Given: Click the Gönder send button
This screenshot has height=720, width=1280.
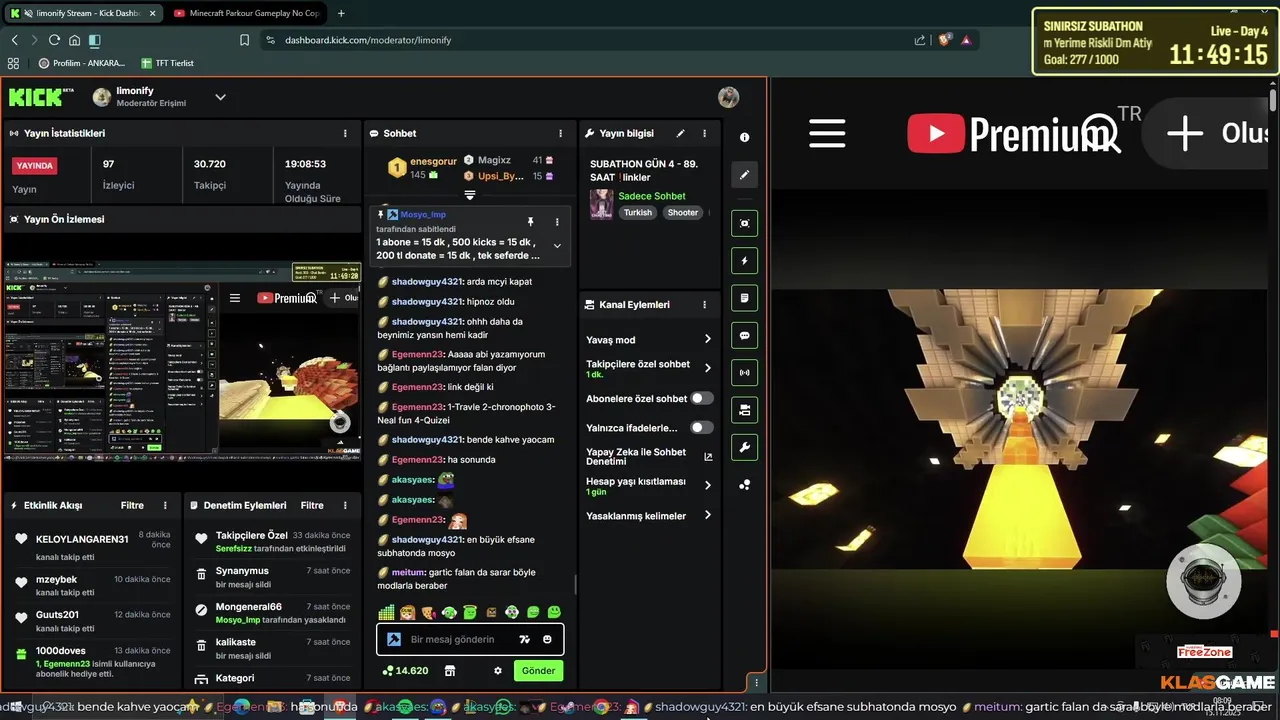Looking at the screenshot, I should point(538,671).
